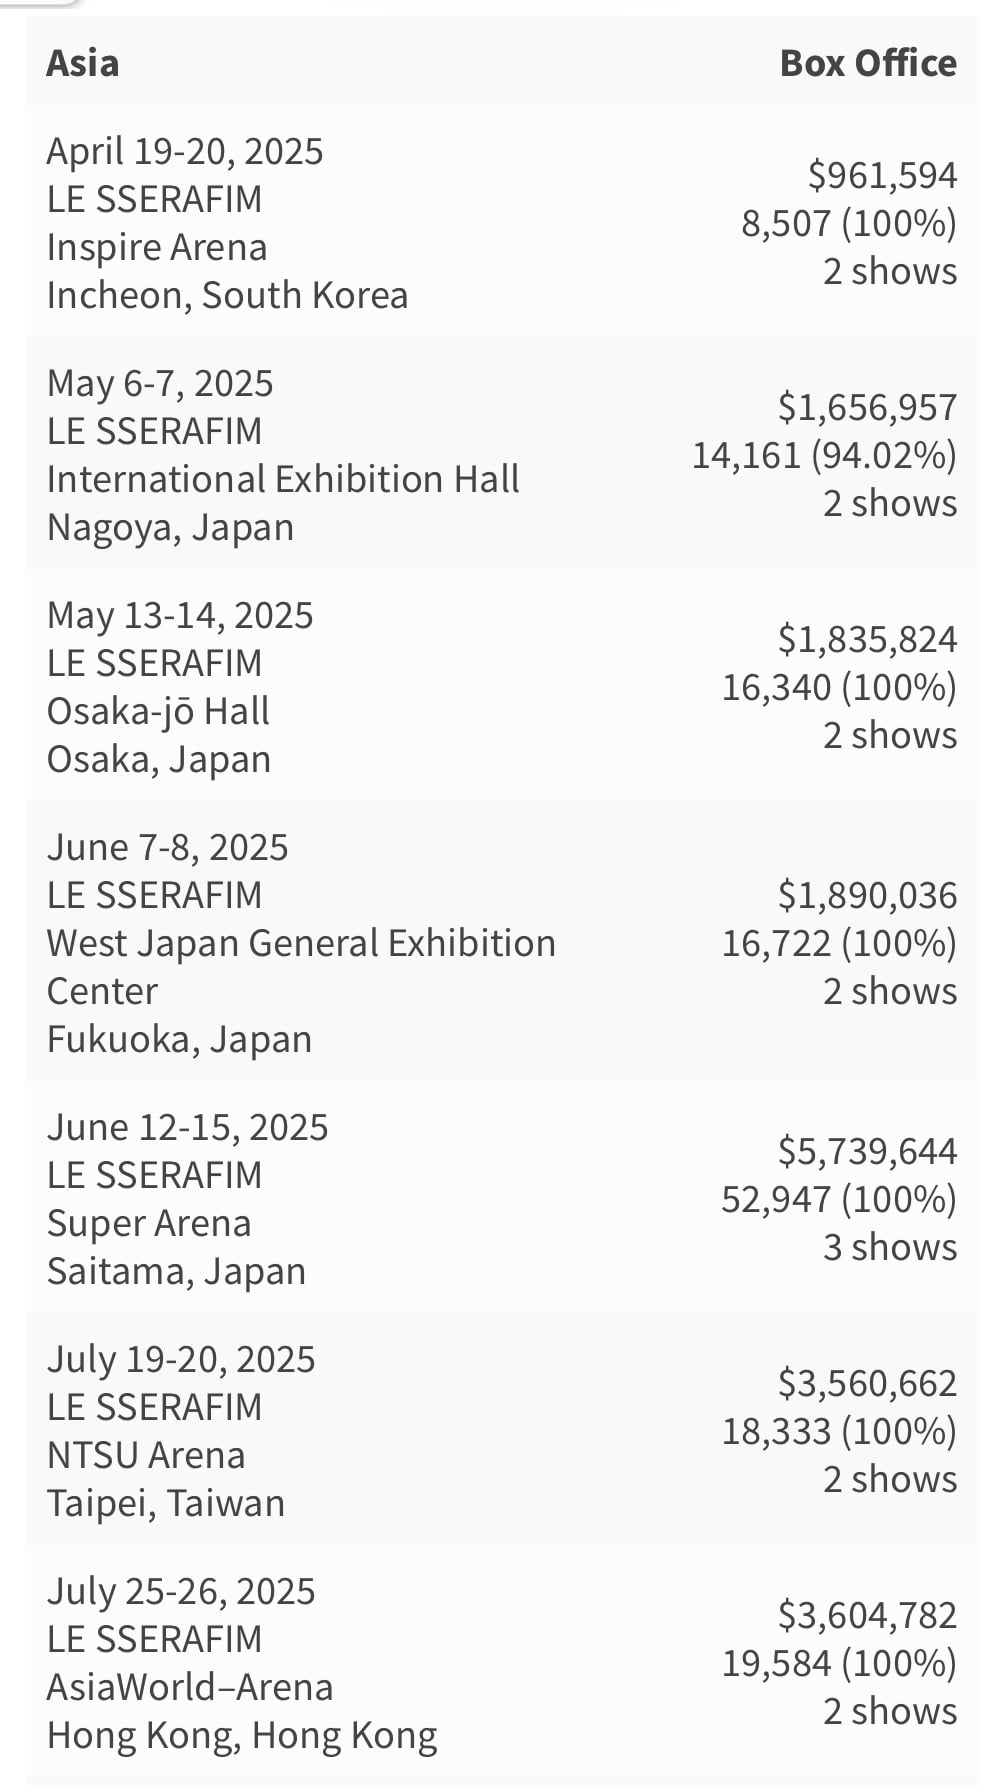
Task: Select the $961,594 gross figure
Action: (x=883, y=175)
